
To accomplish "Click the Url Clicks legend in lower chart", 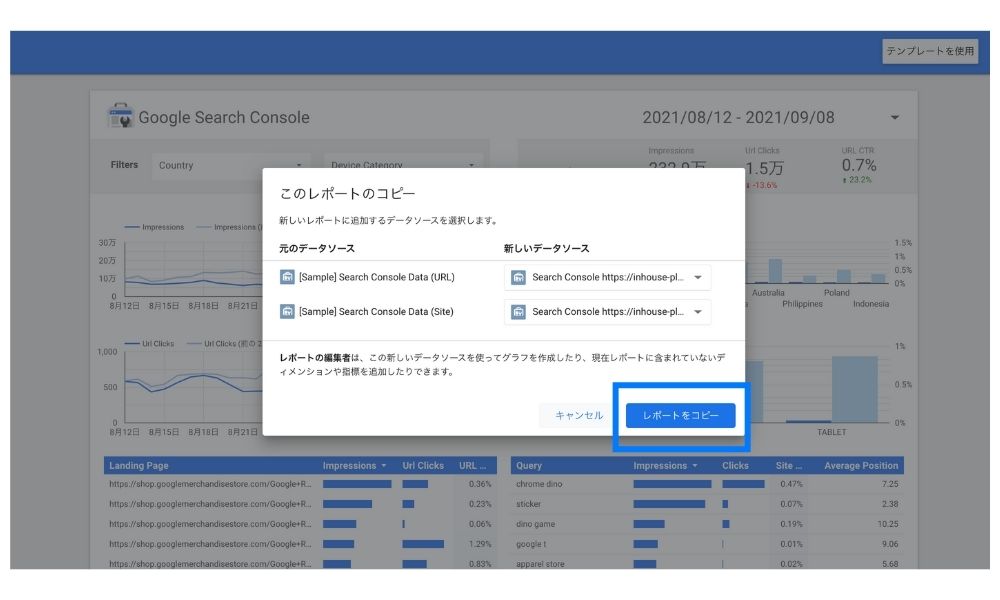I will tap(150, 344).
